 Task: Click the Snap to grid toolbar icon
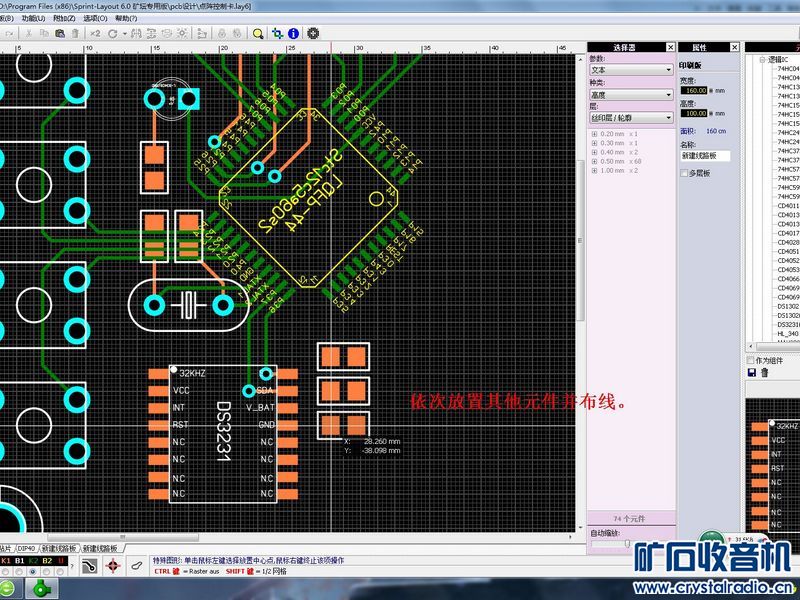(182, 34)
